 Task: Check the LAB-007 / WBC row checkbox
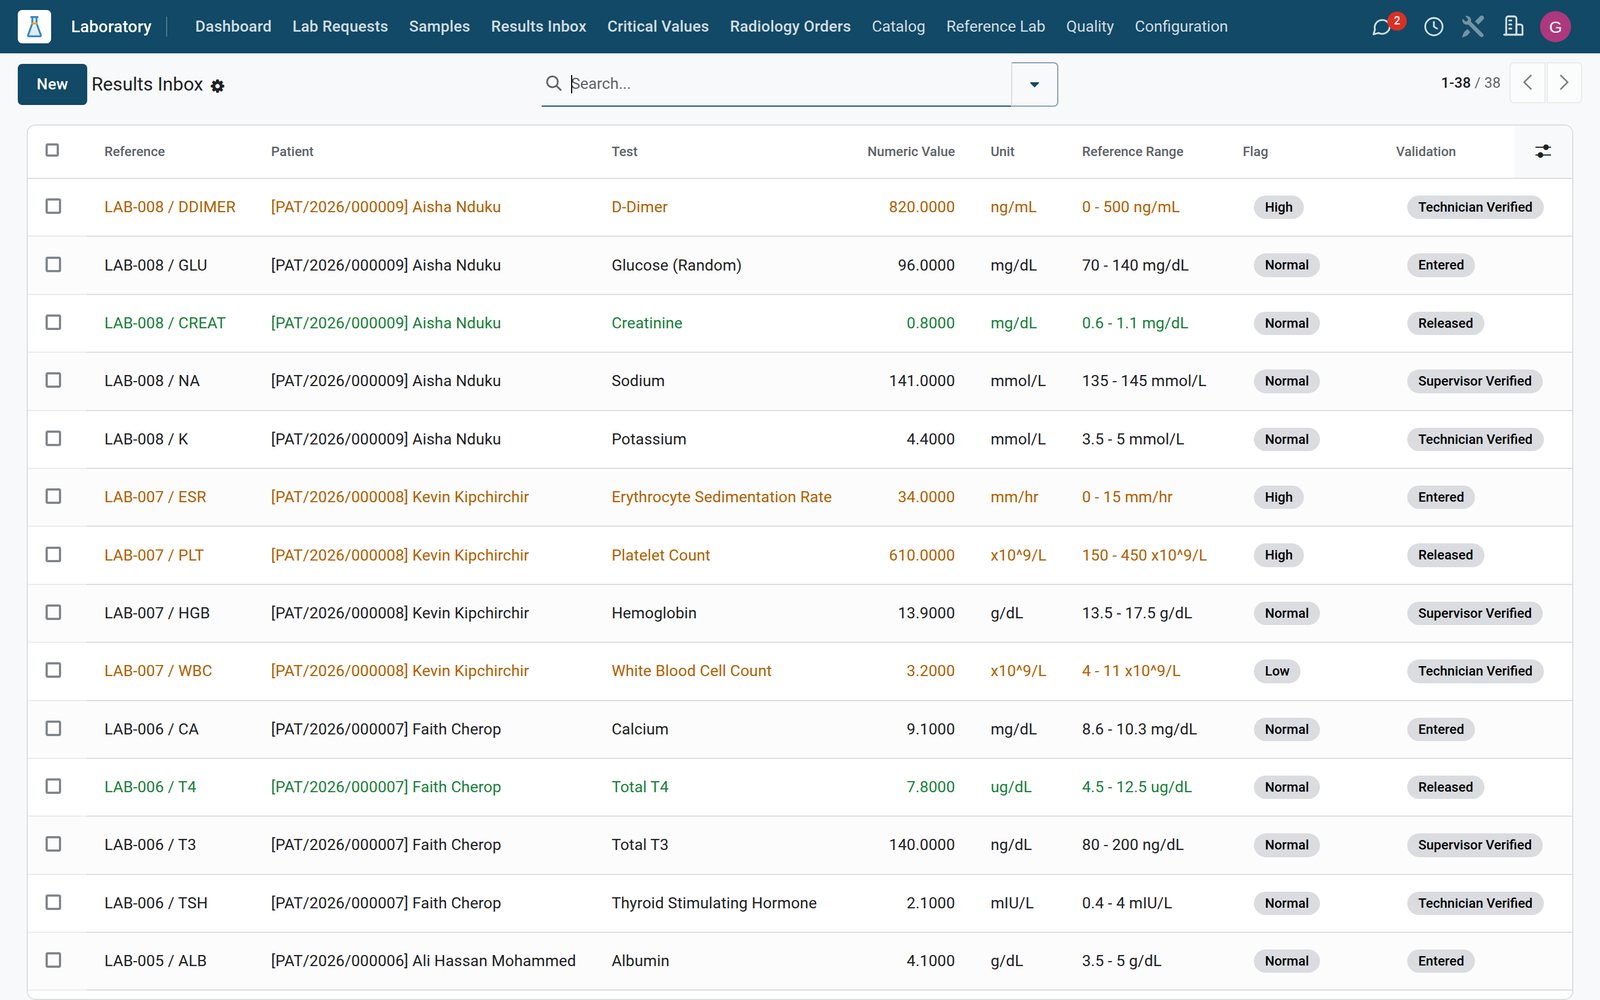[53, 670]
